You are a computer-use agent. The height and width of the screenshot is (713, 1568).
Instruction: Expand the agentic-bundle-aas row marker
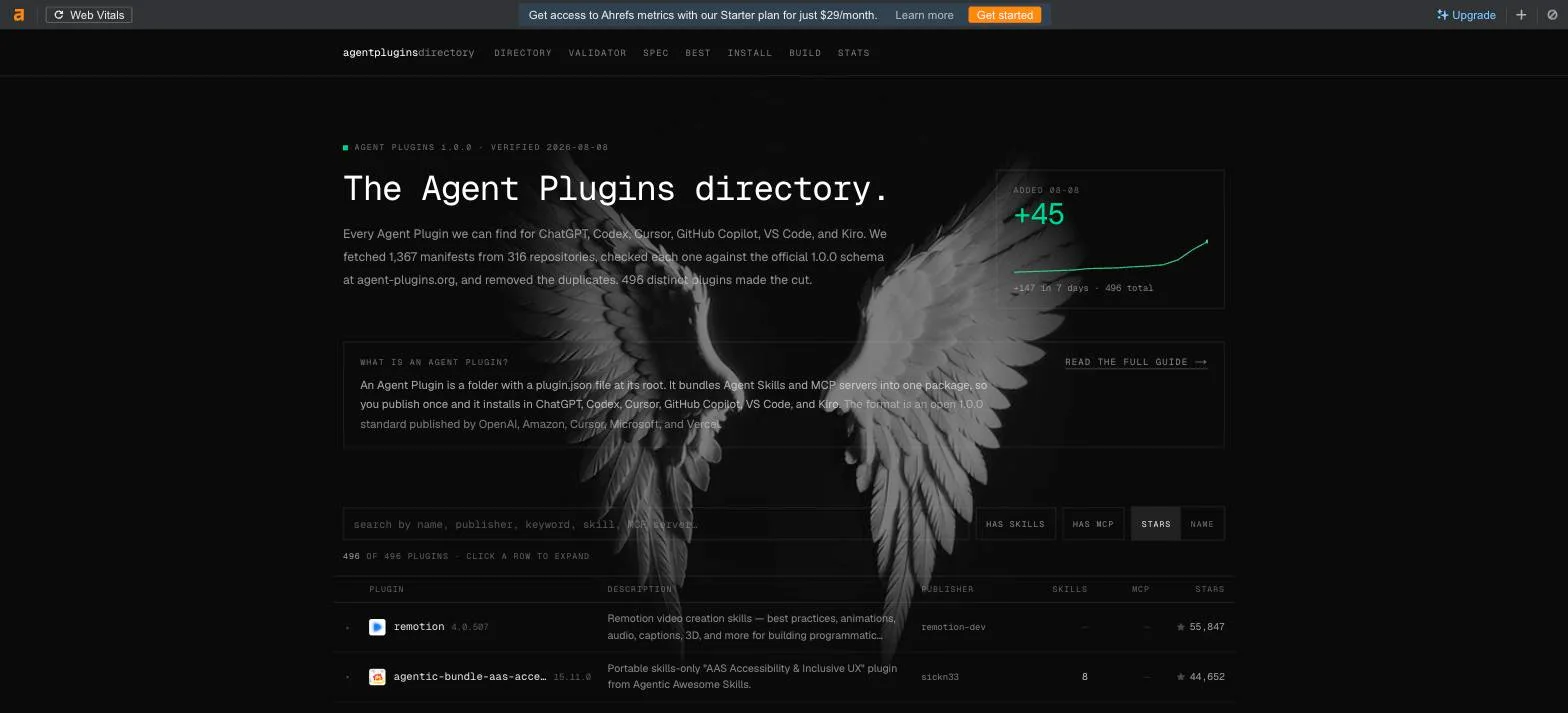pyautogui.click(x=348, y=678)
